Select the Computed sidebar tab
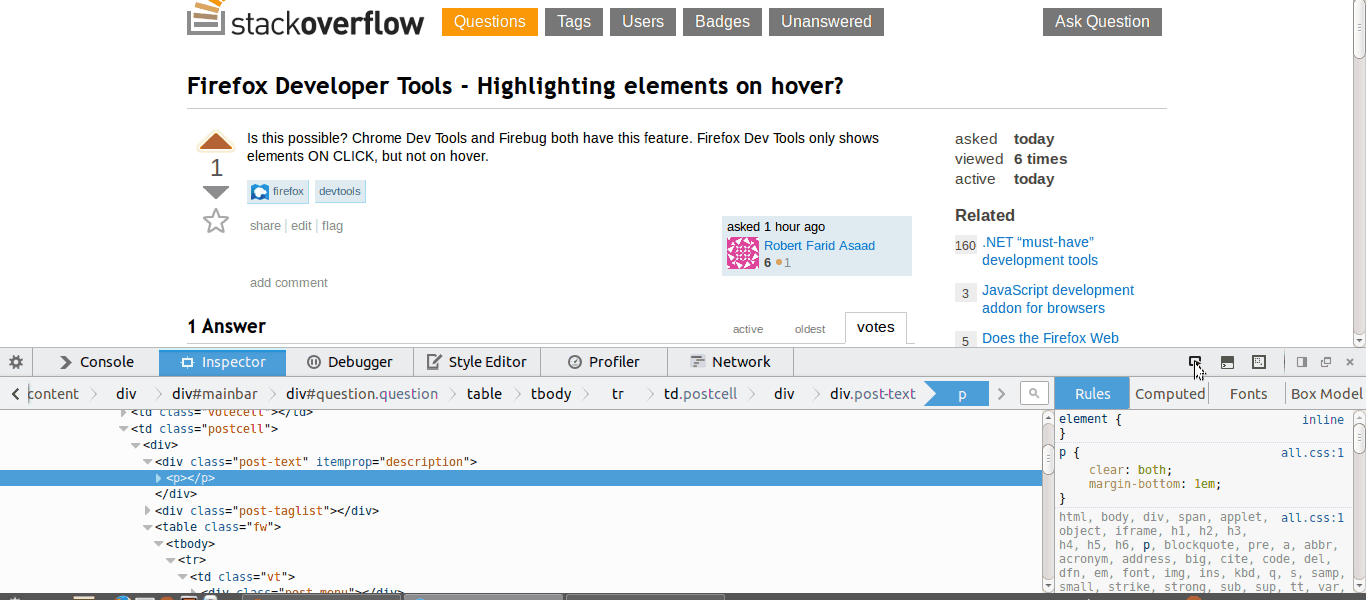This screenshot has height=600, width=1366. tap(1170, 393)
